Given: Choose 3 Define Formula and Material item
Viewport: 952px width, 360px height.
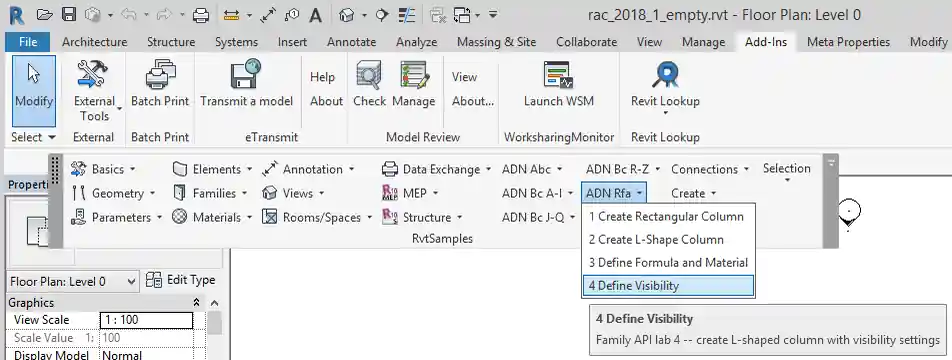Looking at the screenshot, I should (x=668, y=262).
